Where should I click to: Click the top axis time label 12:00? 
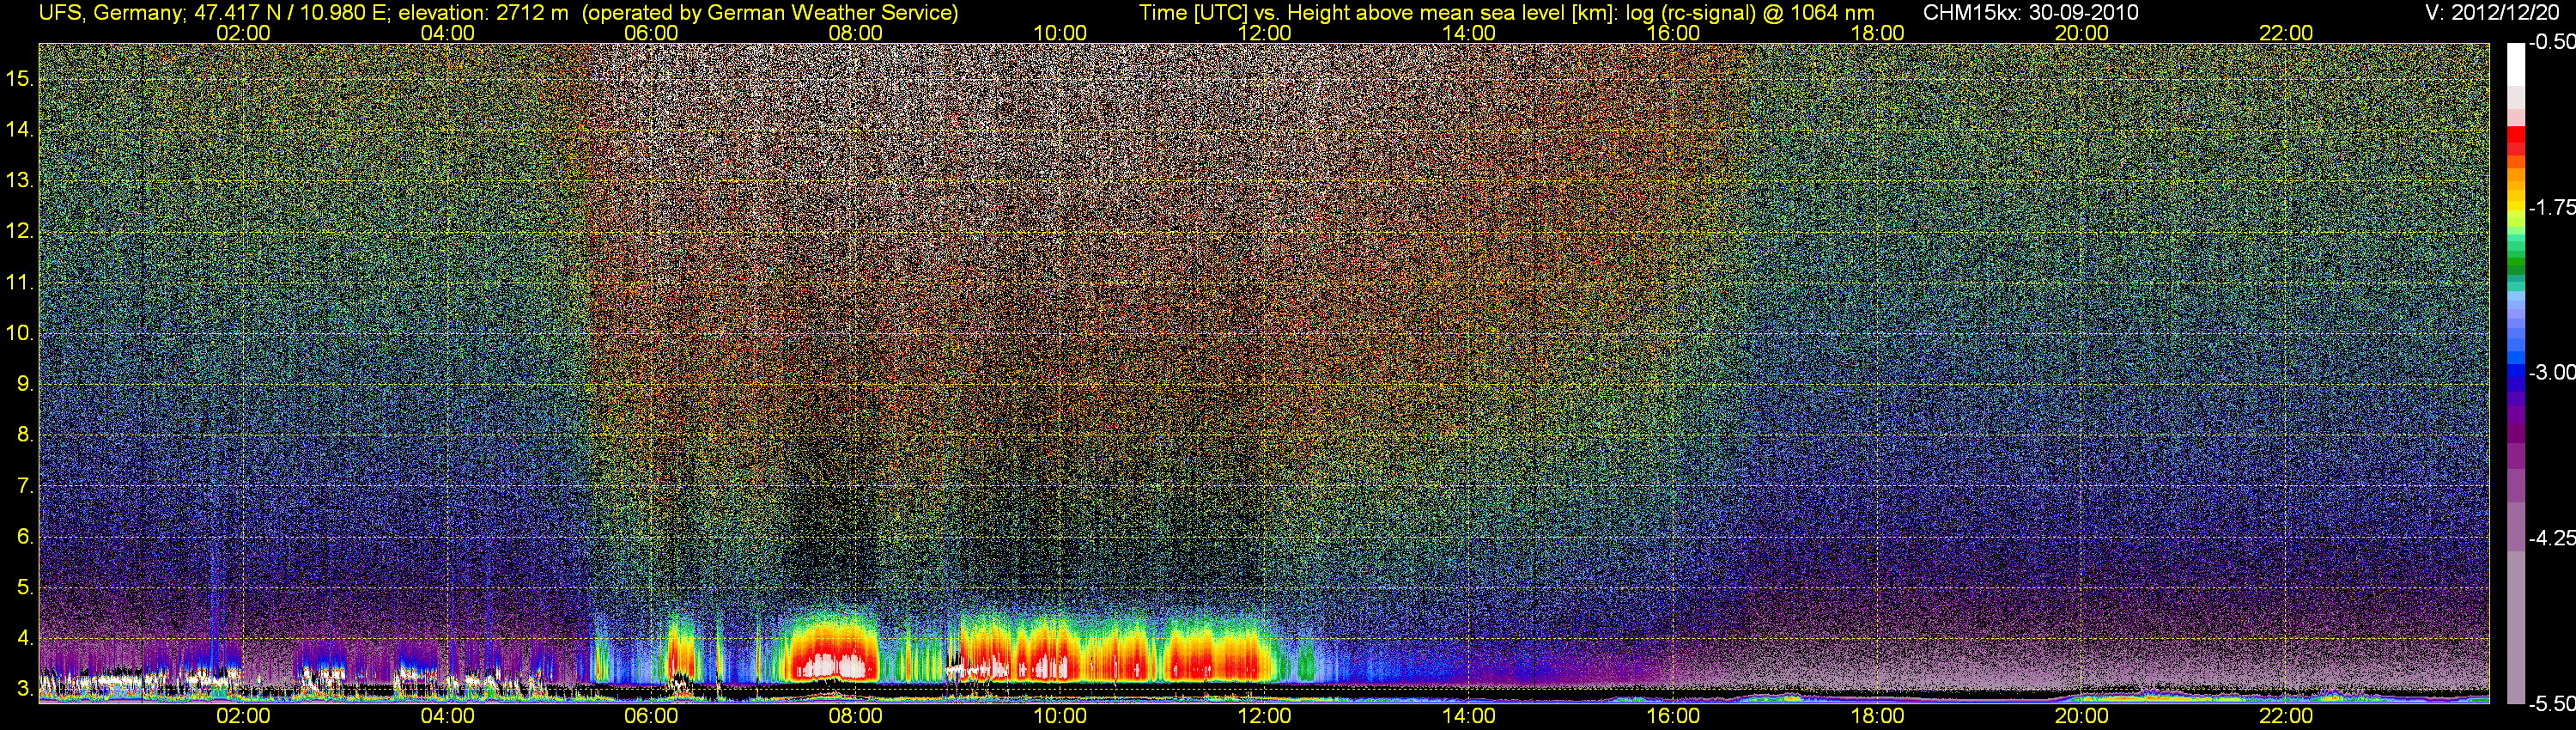point(1264,33)
